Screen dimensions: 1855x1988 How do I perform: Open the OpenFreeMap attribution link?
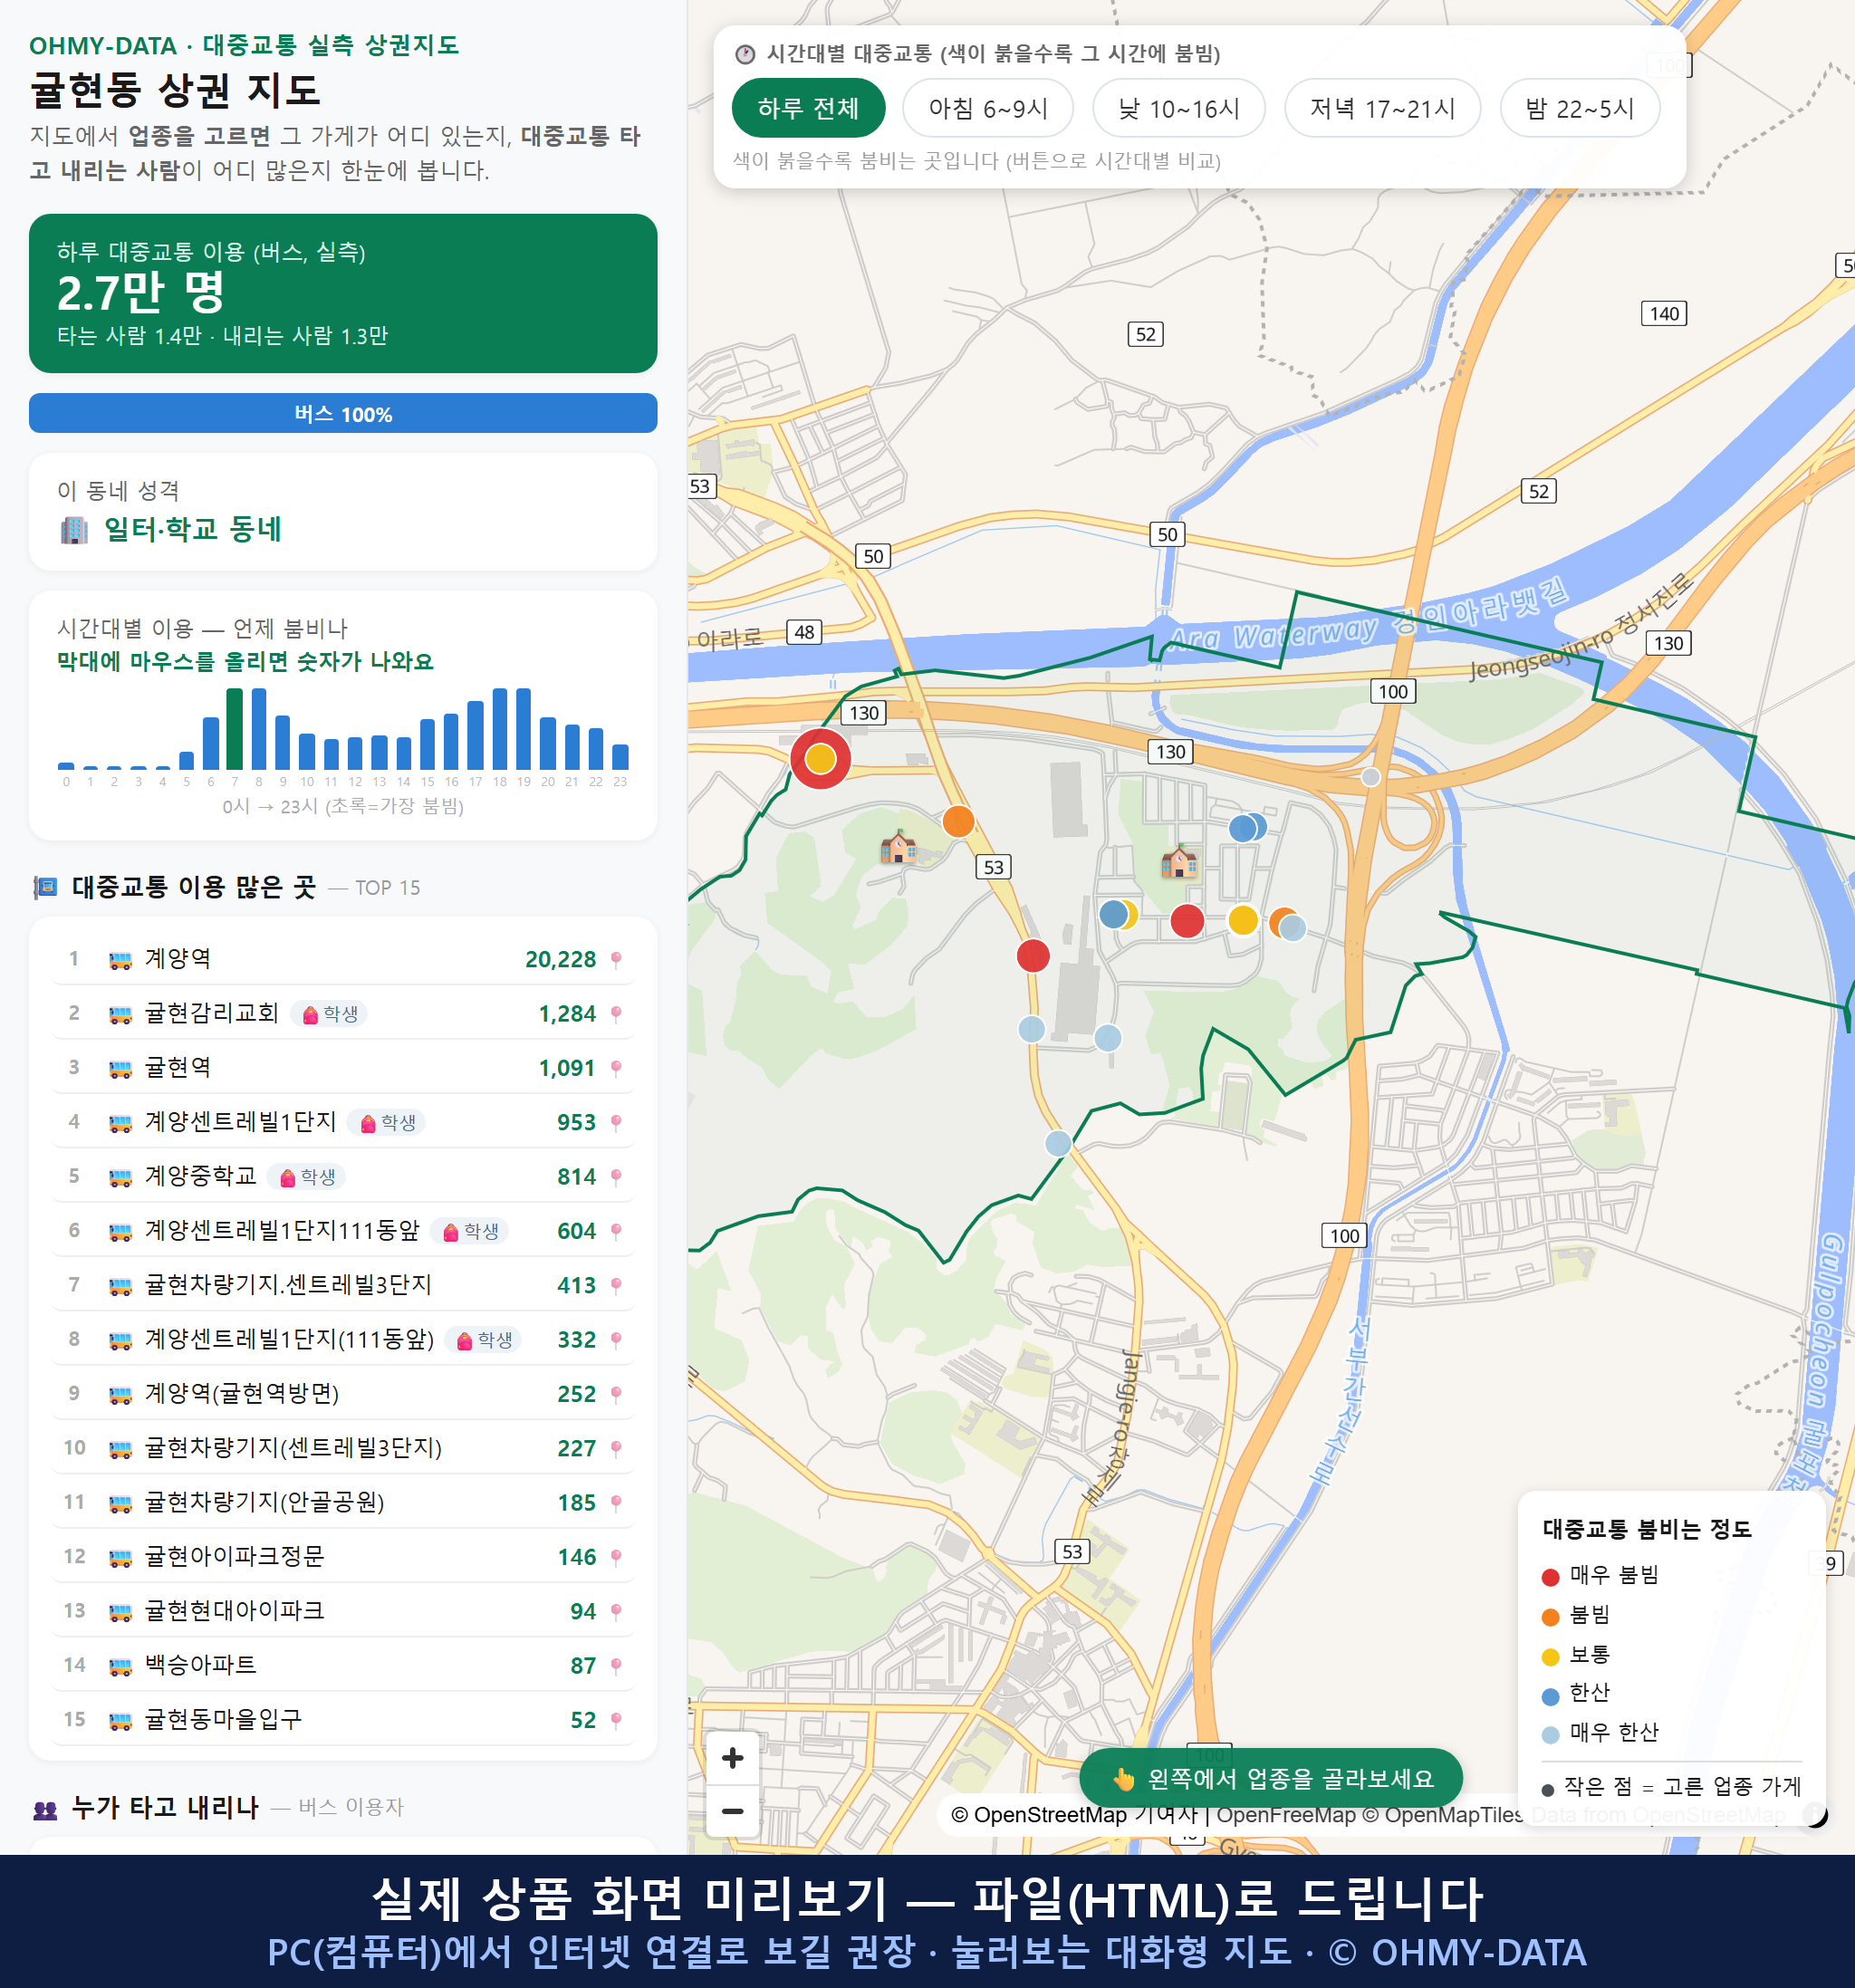tap(1286, 1814)
